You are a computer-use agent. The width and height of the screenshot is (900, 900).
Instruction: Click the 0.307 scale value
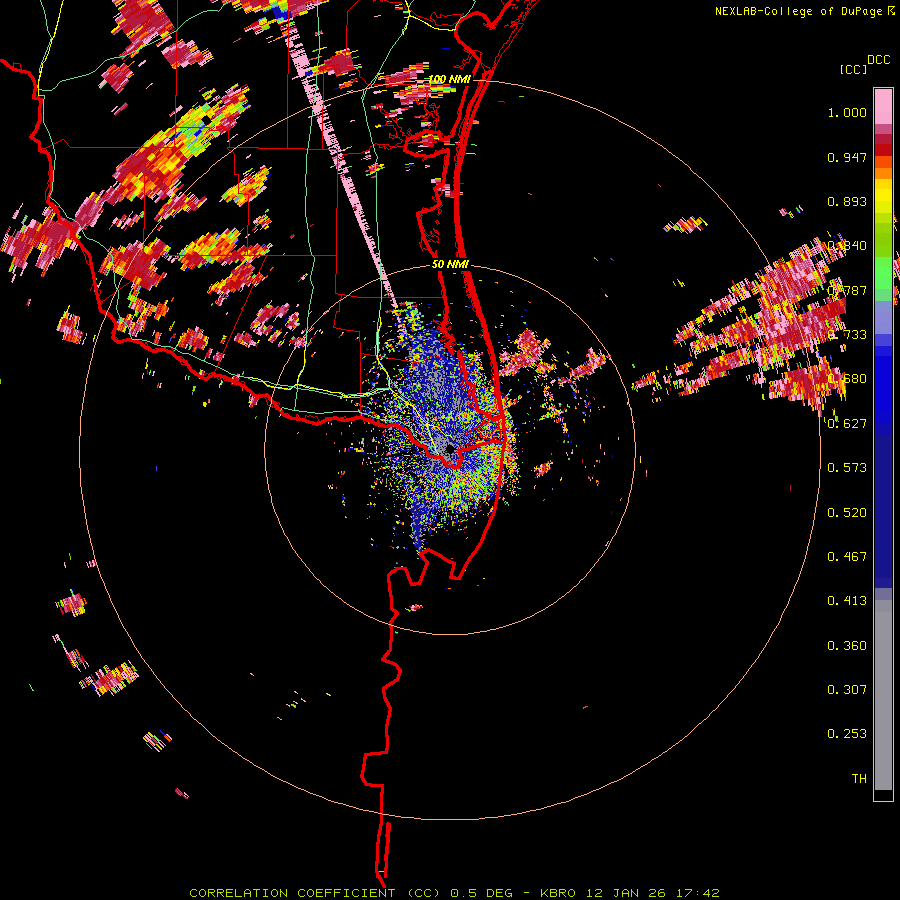point(847,689)
